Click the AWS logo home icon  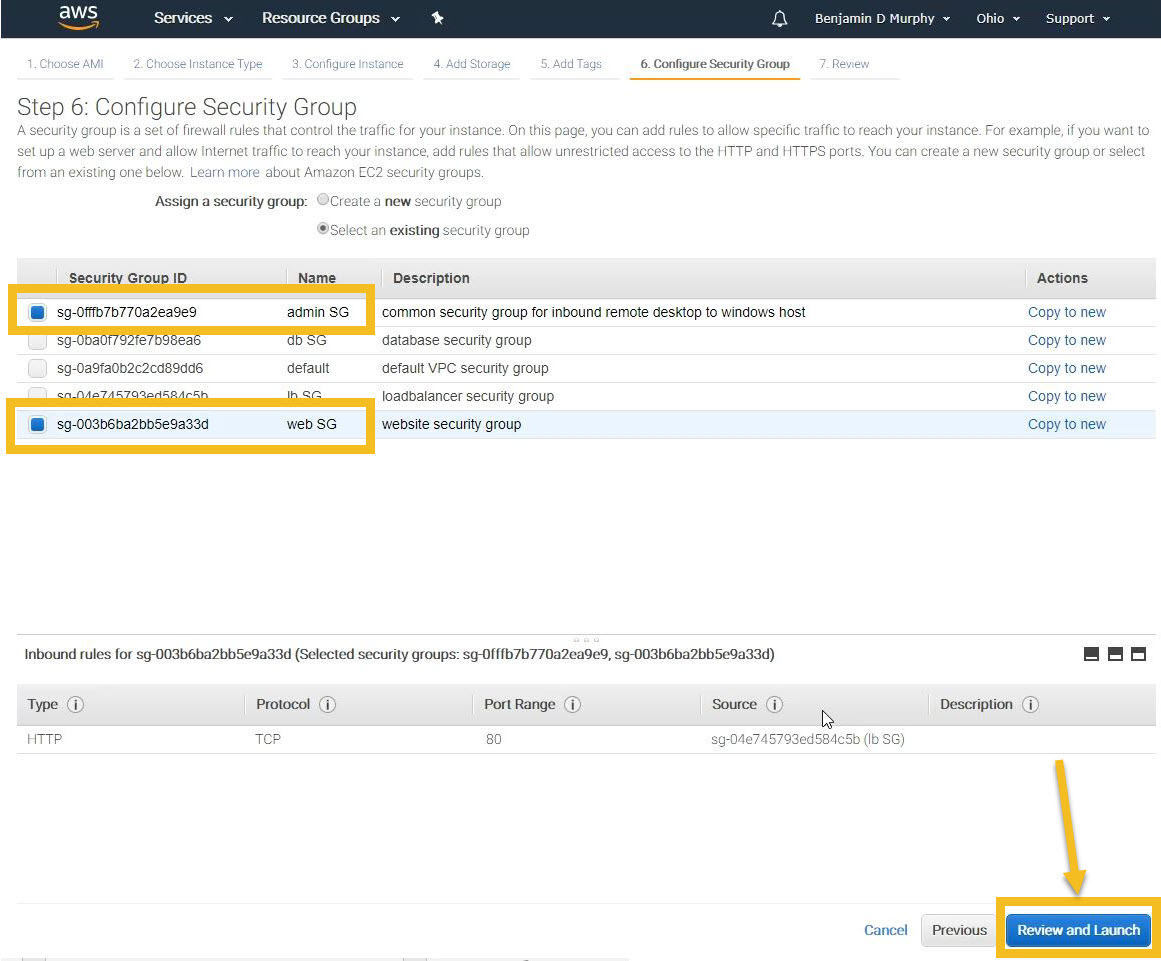coord(78,17)
